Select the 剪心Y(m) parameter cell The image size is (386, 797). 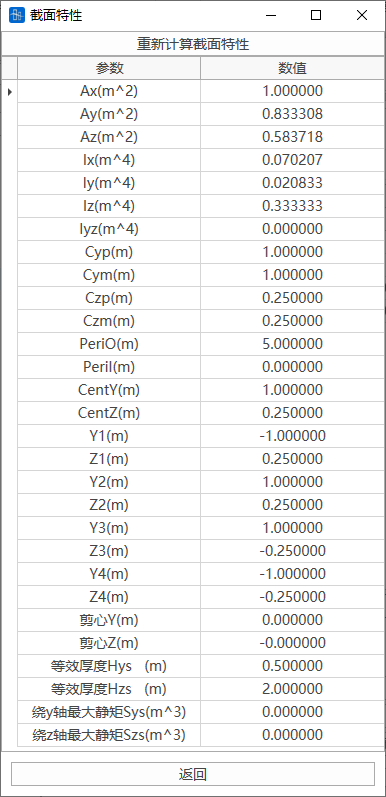point(109,620)
